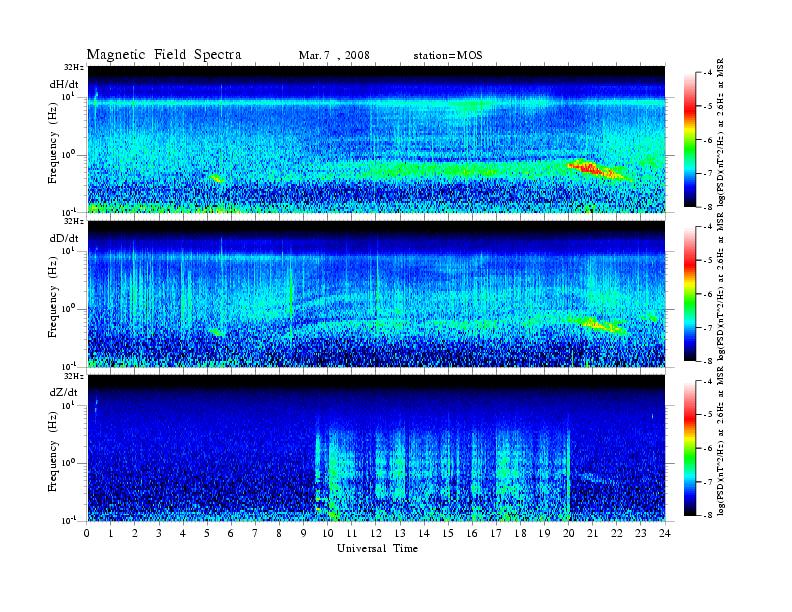Click the color scale bar beside dH/dt panel
Screen dimensions: 792x612
pyautogui.click(x=690, y=140)
